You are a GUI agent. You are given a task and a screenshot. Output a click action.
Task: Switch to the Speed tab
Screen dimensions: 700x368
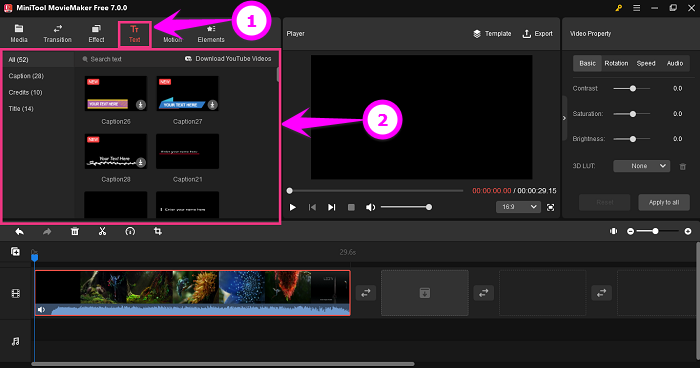646,63
